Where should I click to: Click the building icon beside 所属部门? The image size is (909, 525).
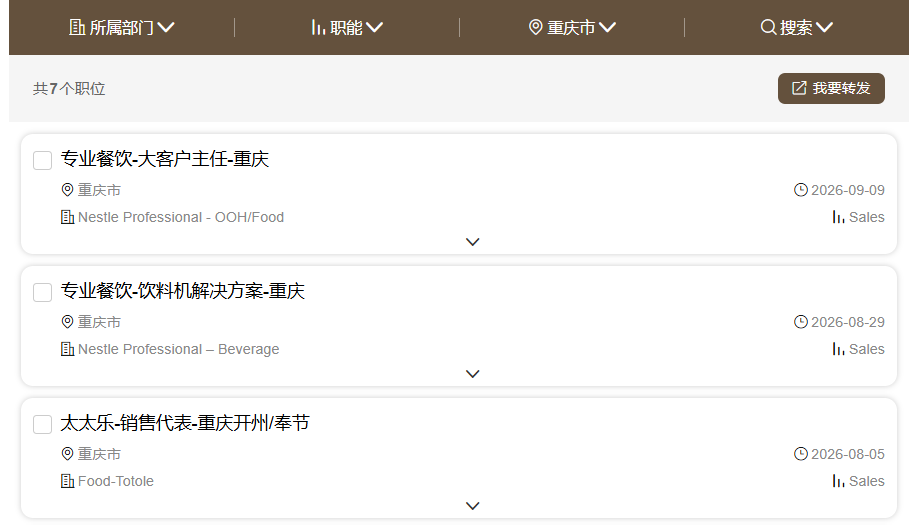point(77,27)
